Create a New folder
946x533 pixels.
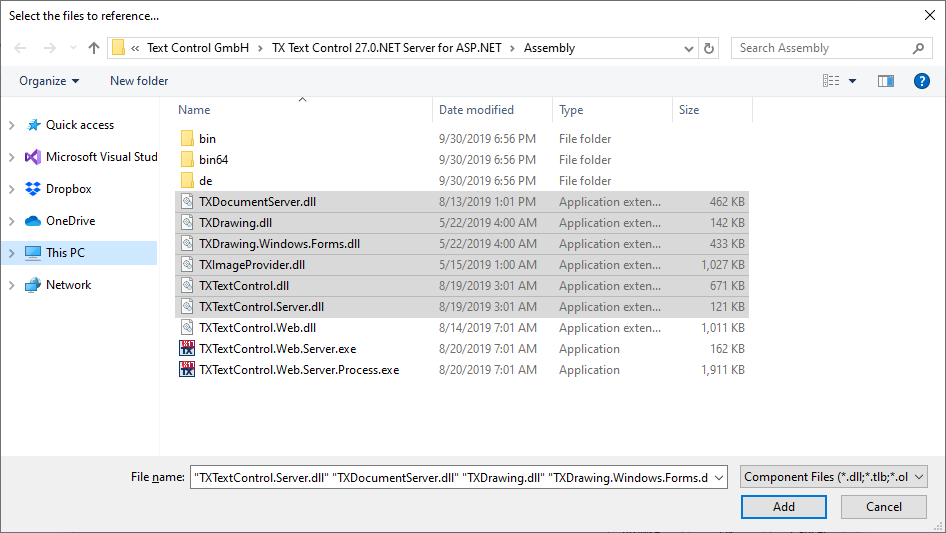[139, 81]
